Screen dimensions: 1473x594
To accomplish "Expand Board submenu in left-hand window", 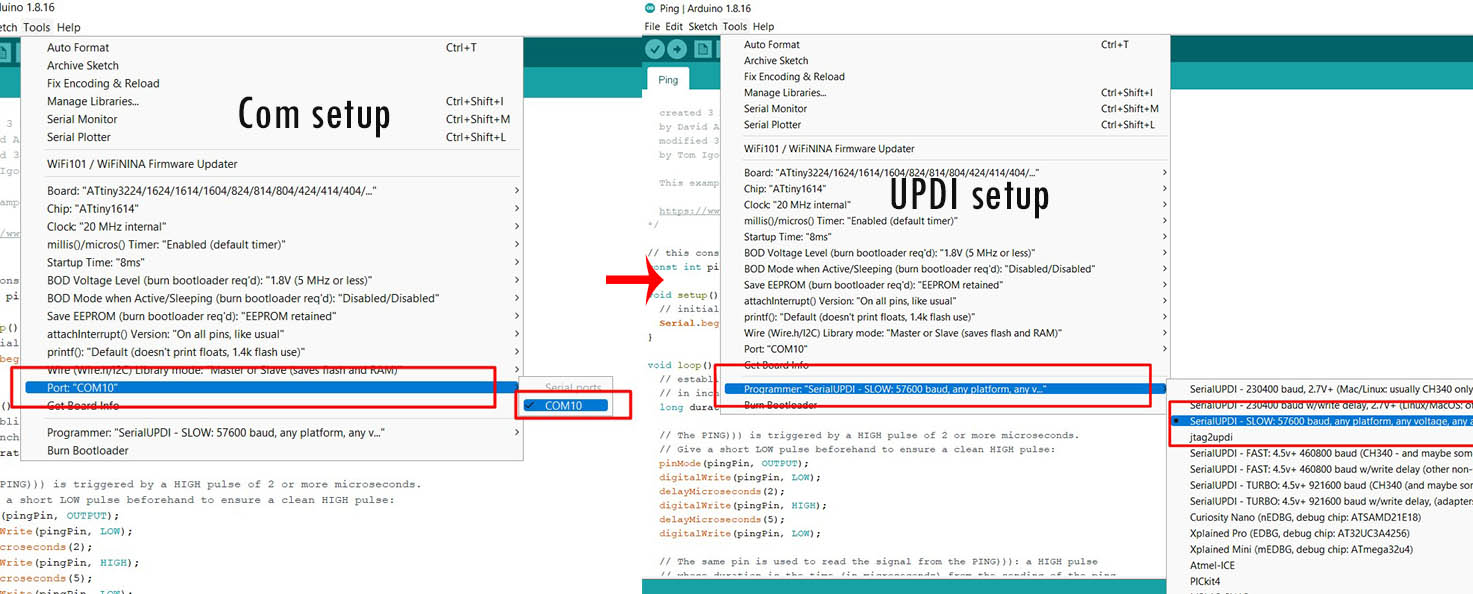I will point(271,190).
